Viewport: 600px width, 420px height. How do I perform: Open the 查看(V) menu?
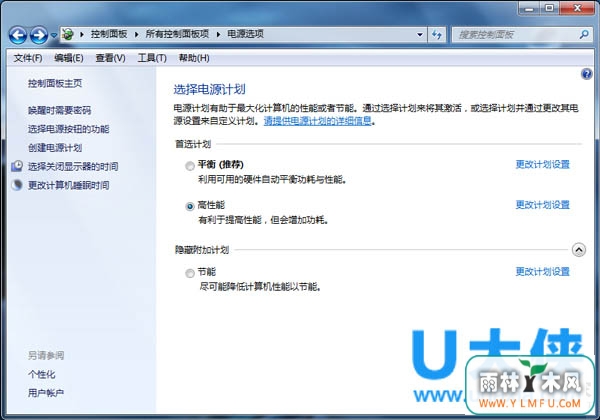[110, 58]
